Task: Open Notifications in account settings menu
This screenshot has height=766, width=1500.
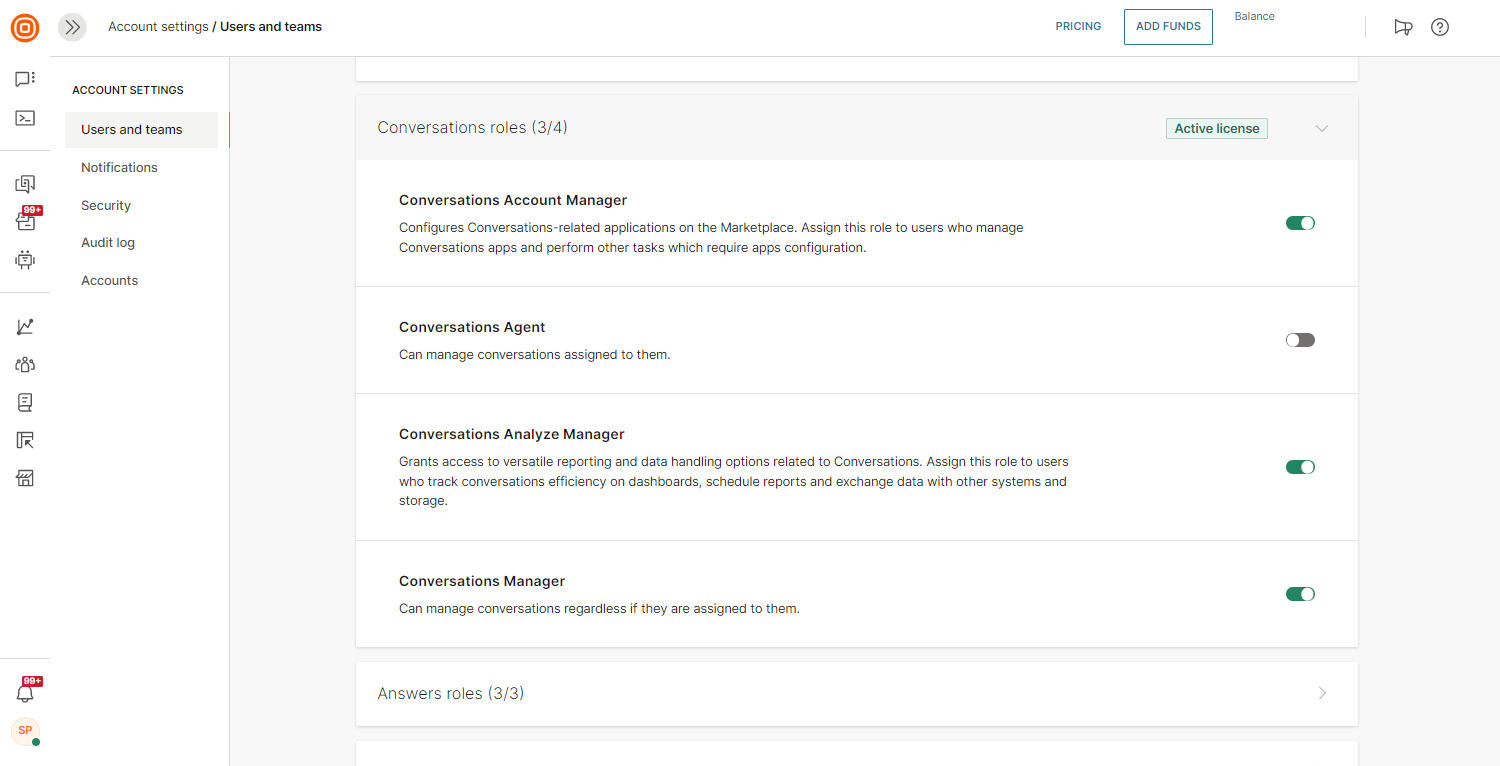Action: 119,168
